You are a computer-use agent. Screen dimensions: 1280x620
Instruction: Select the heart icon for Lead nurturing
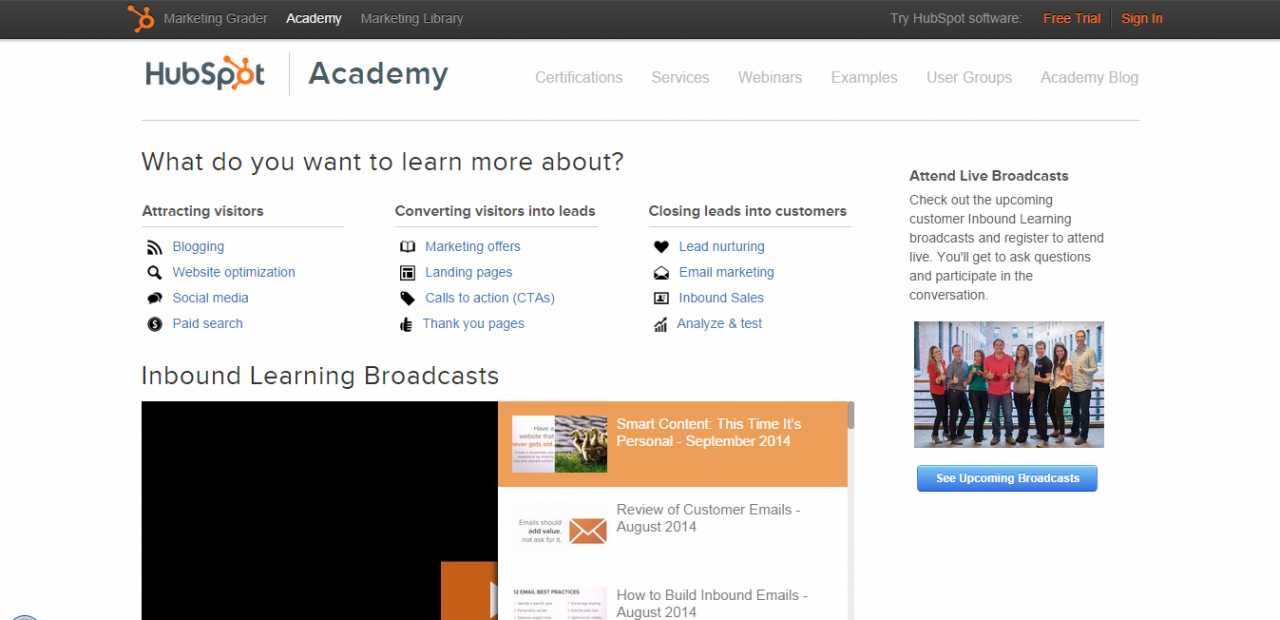point(661,246)
